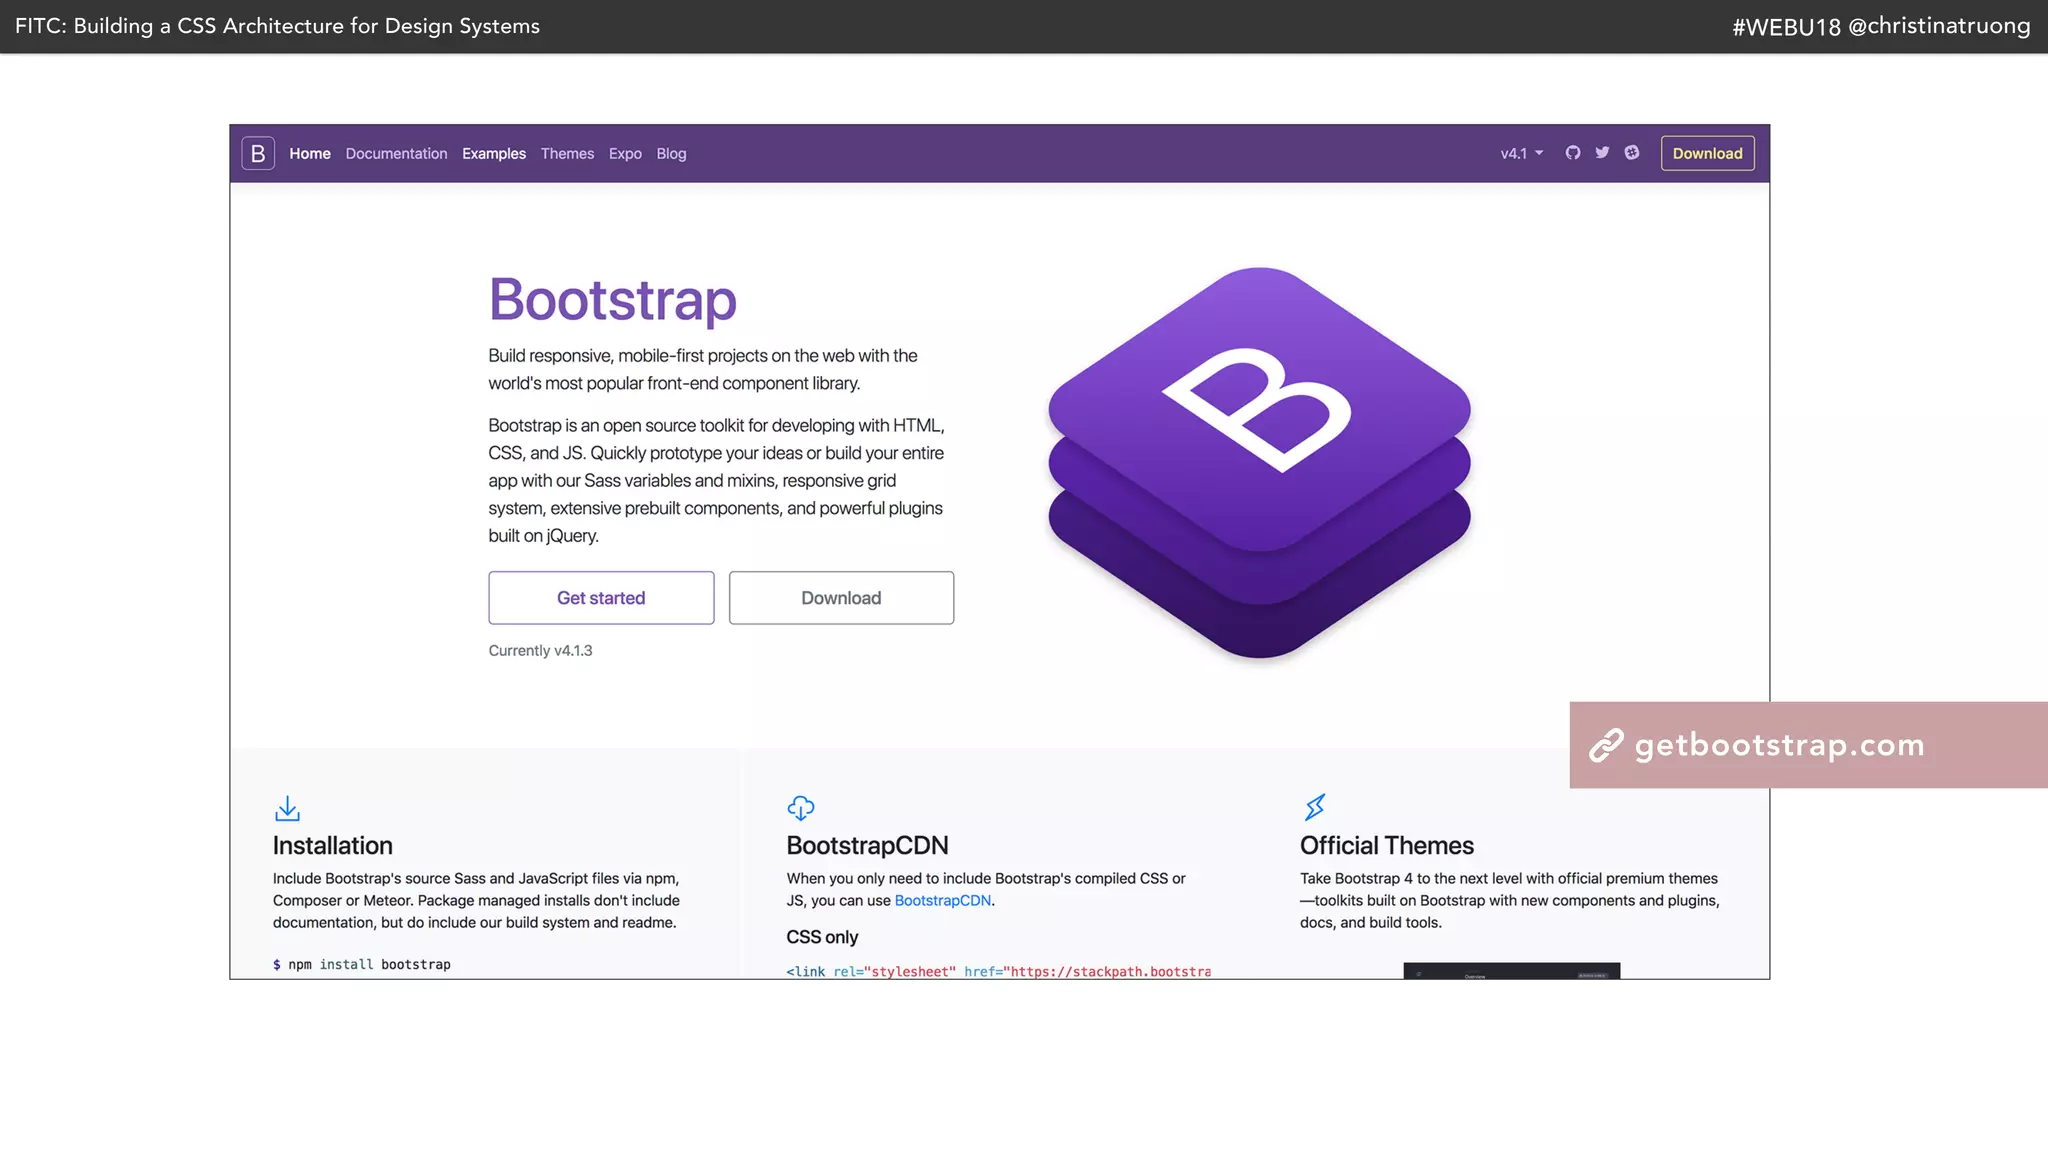The width and height of the screenshot is (2048, 1152).
Task: Click the Download button below description
Action: pos(841,598)
